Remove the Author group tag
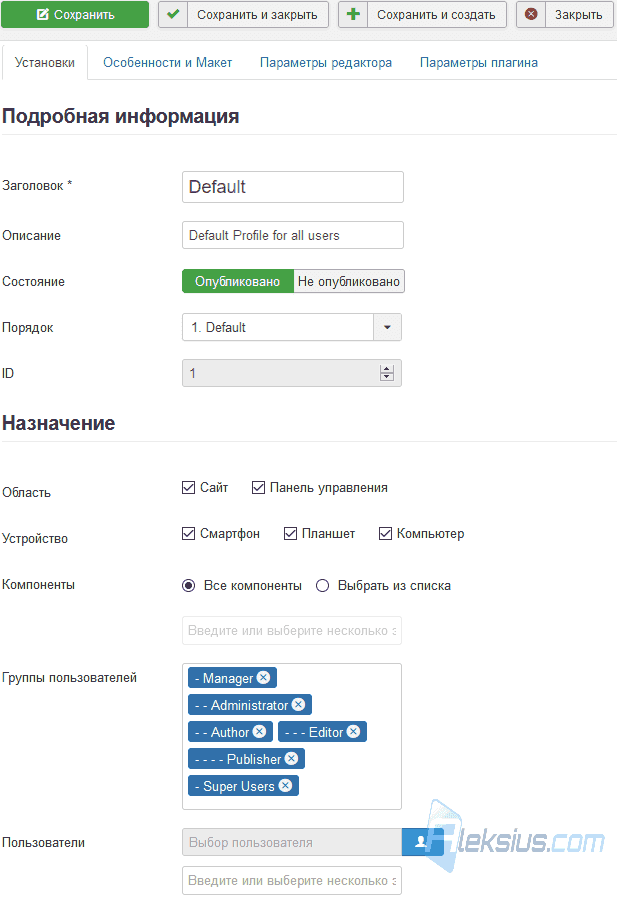 tap(260, 731)
